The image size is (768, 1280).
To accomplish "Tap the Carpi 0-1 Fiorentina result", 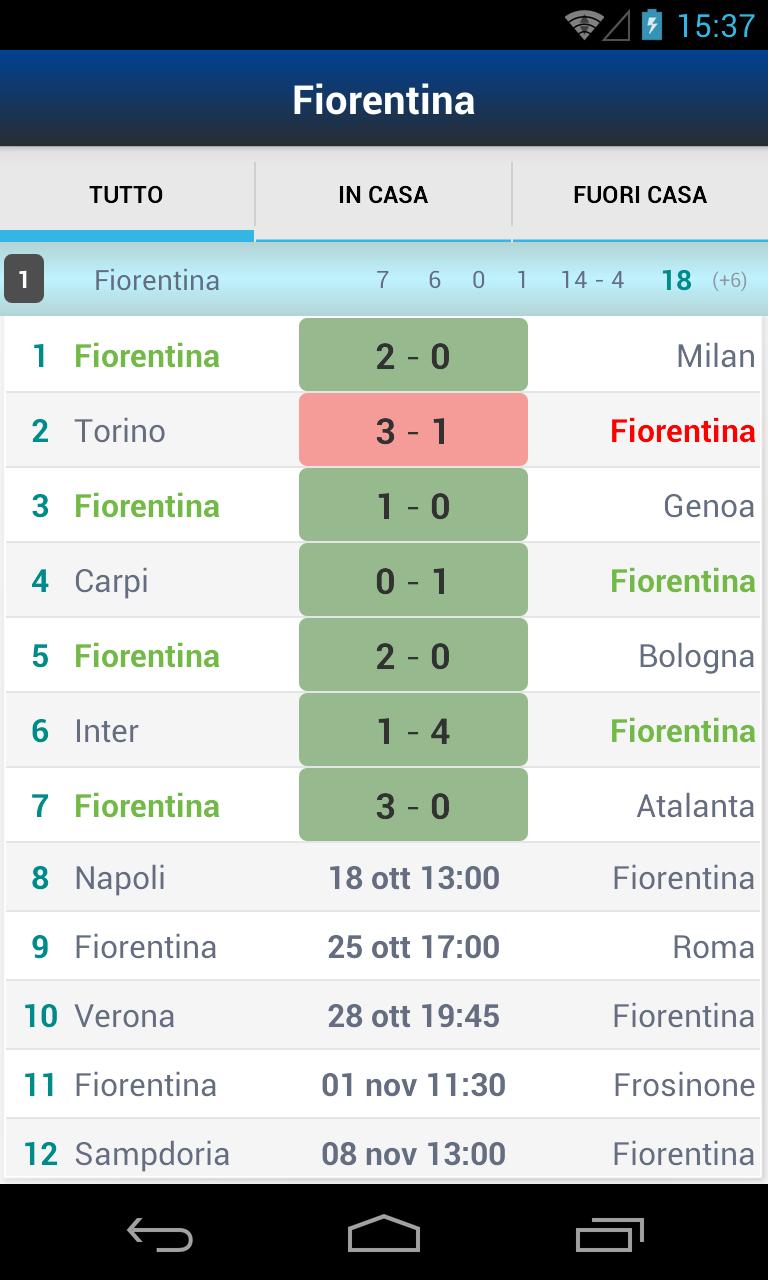I will coord(413,579).
